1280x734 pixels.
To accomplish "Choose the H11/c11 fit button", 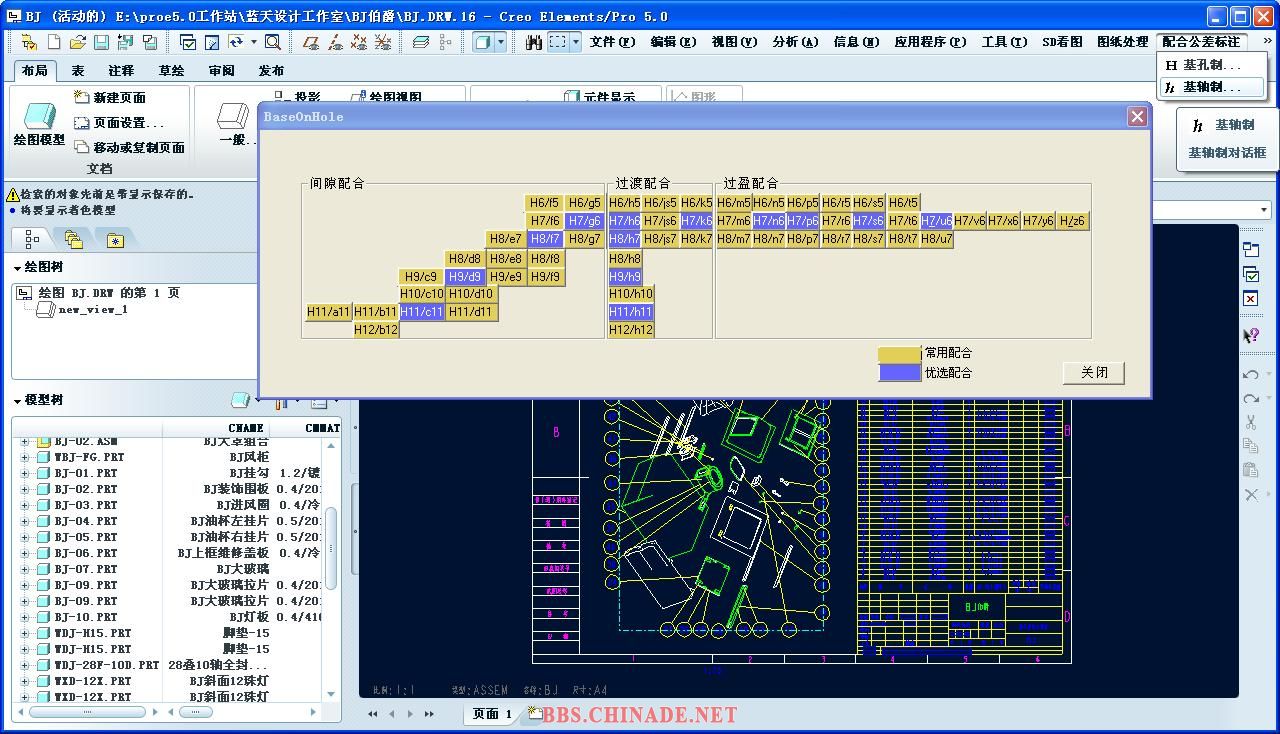I will 421,312.
